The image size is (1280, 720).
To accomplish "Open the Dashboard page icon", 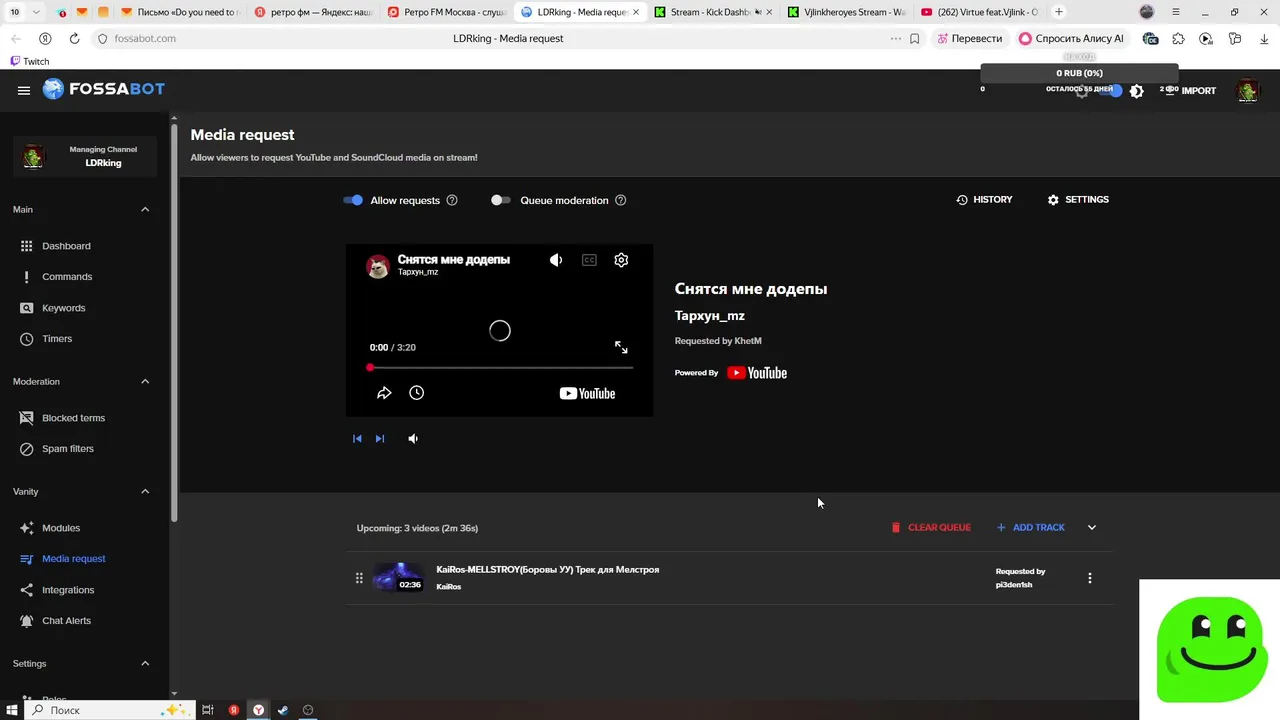I will tap(27, 246).
